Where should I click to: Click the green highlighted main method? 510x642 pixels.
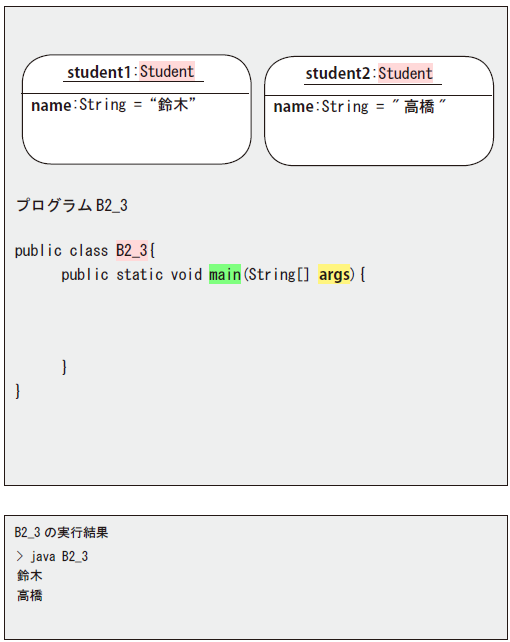click(x=225, y=274)
